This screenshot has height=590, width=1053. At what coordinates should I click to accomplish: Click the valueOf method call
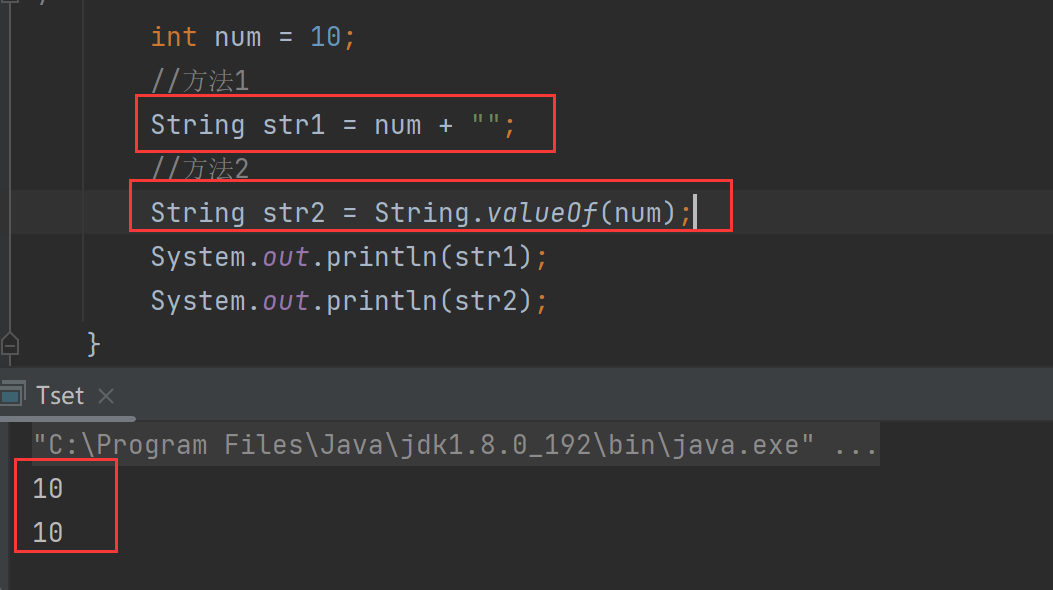(x=542, y=213)
